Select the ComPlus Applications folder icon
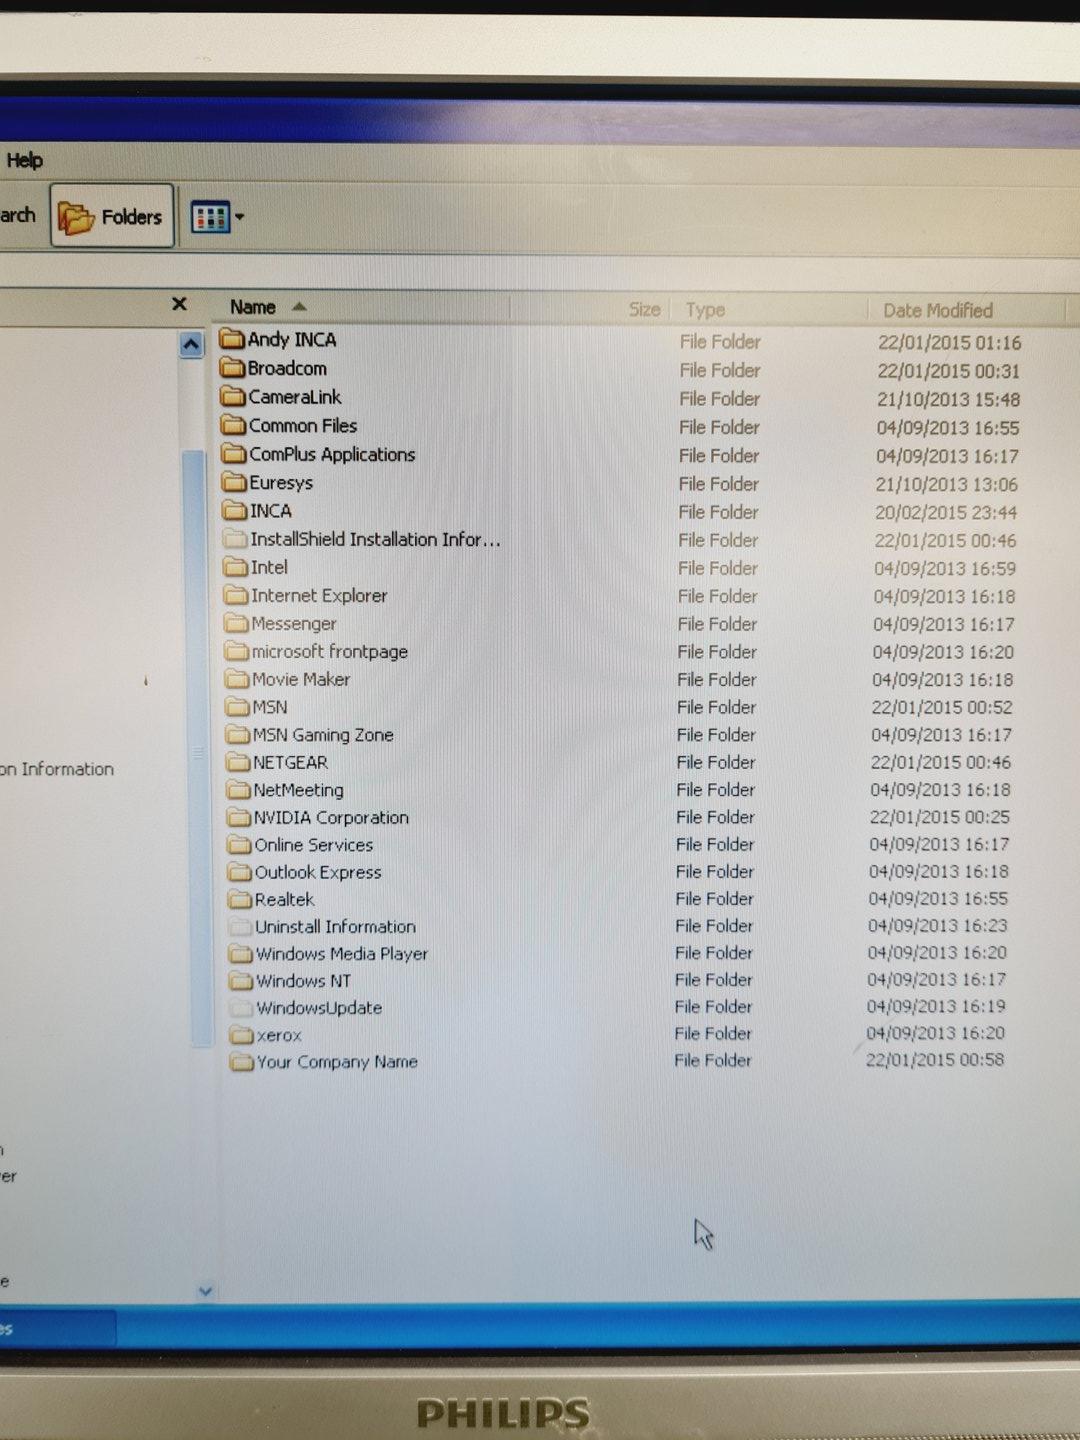The image size is (1080, 1440). click(x=234, y=454)
